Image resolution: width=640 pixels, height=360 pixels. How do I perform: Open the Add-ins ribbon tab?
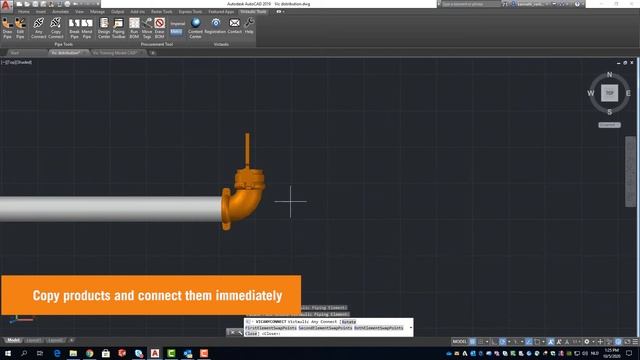(x=138, y=12)
